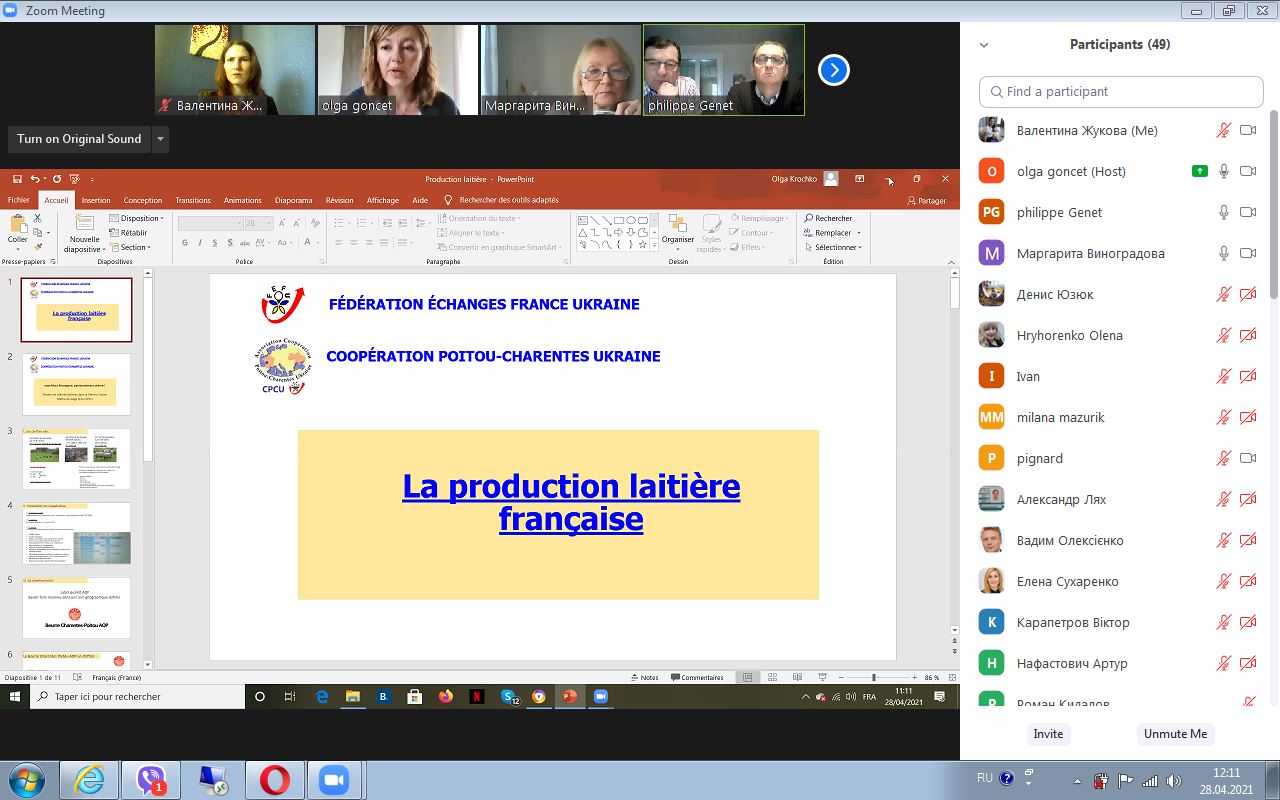Switch to the Insertion ribbon tab
1280x800 pixels.
coord(96,200)
